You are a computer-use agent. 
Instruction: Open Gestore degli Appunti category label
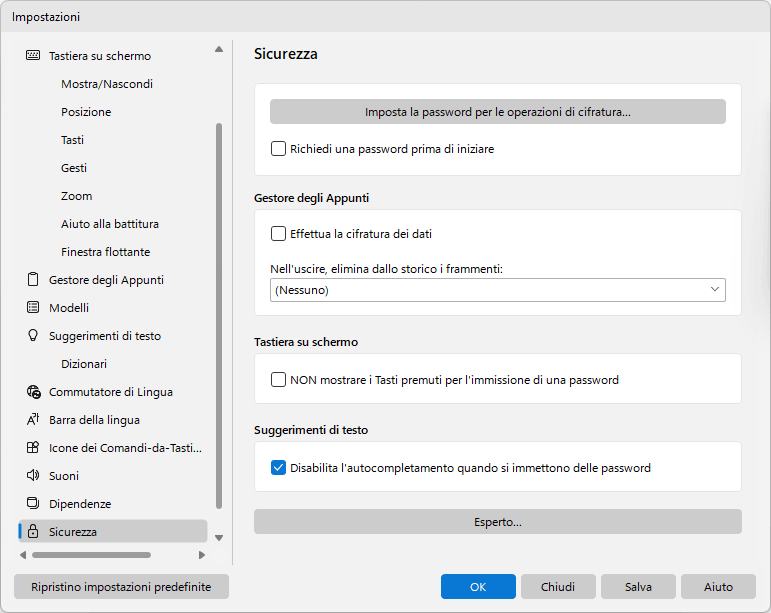106,280
